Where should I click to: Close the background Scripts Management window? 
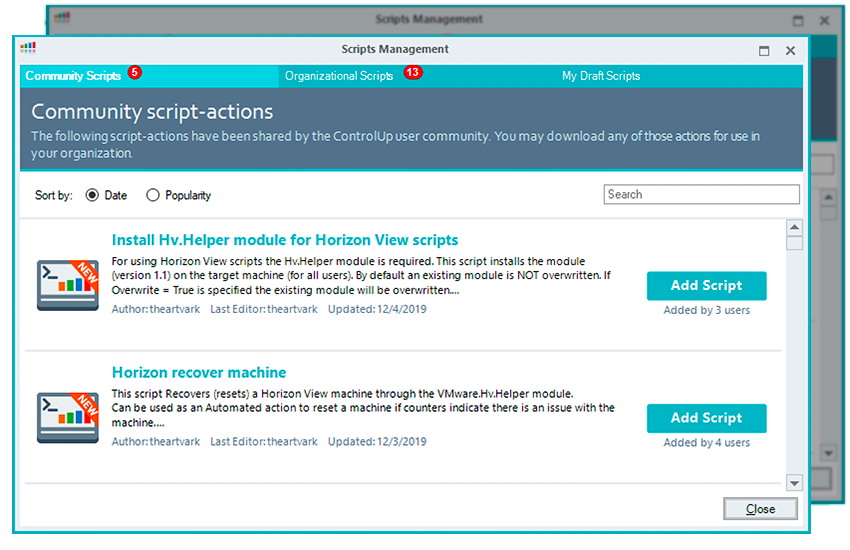tap(825, 21)
